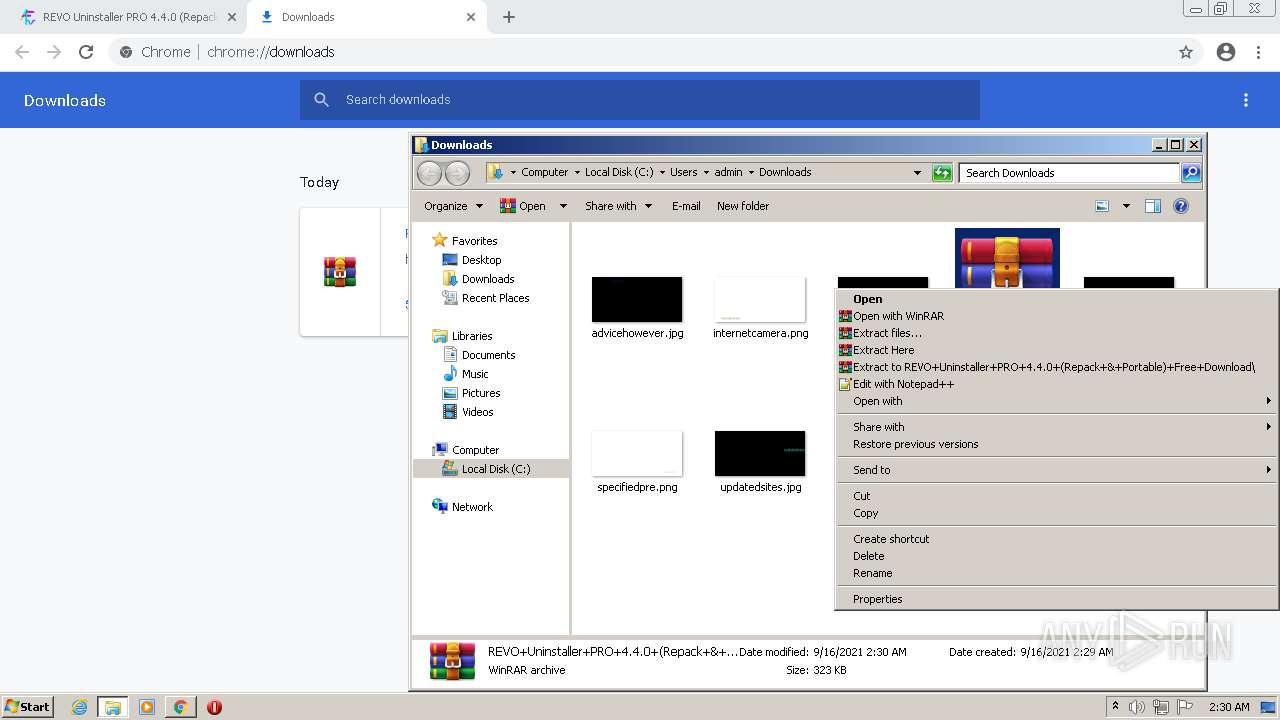Click the Search downloads field in Chrome
This screenshot has height=720, width=1280.
tap(640, 100)
